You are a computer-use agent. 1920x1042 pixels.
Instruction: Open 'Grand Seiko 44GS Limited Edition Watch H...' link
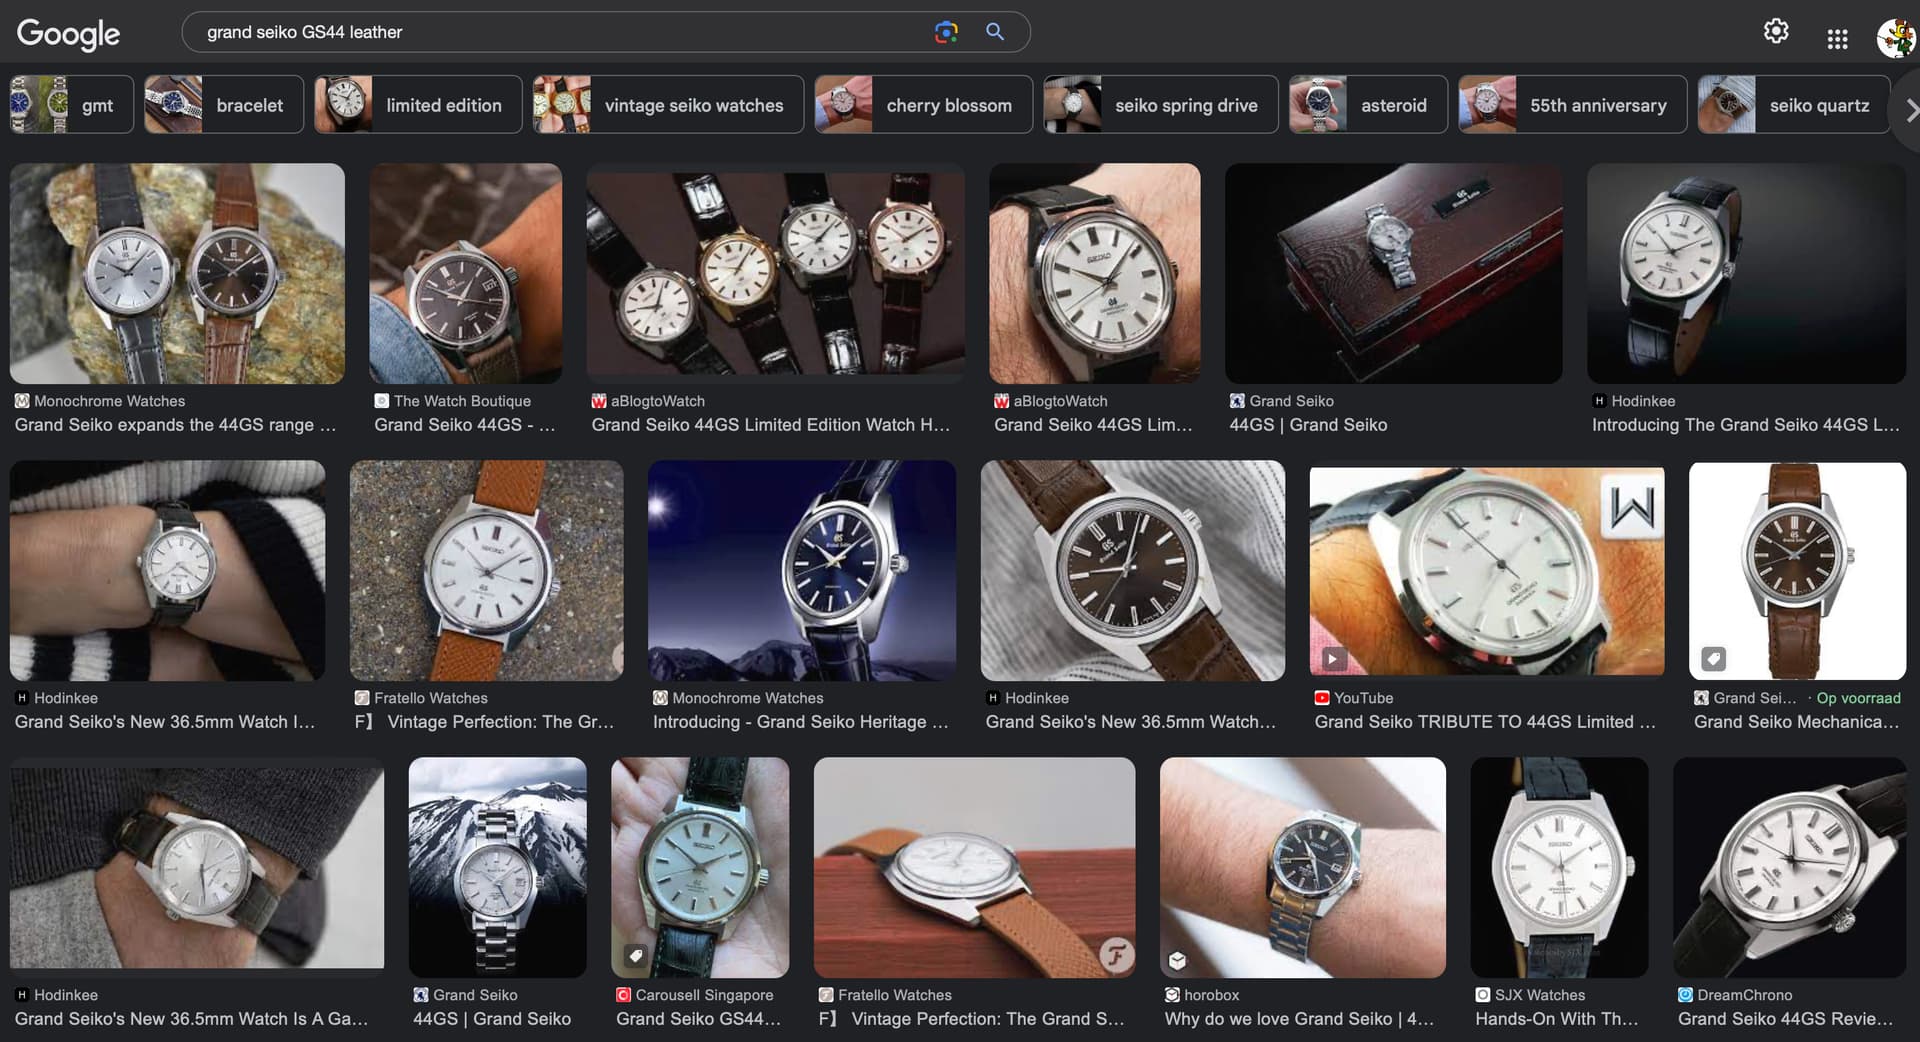point(771,425)
